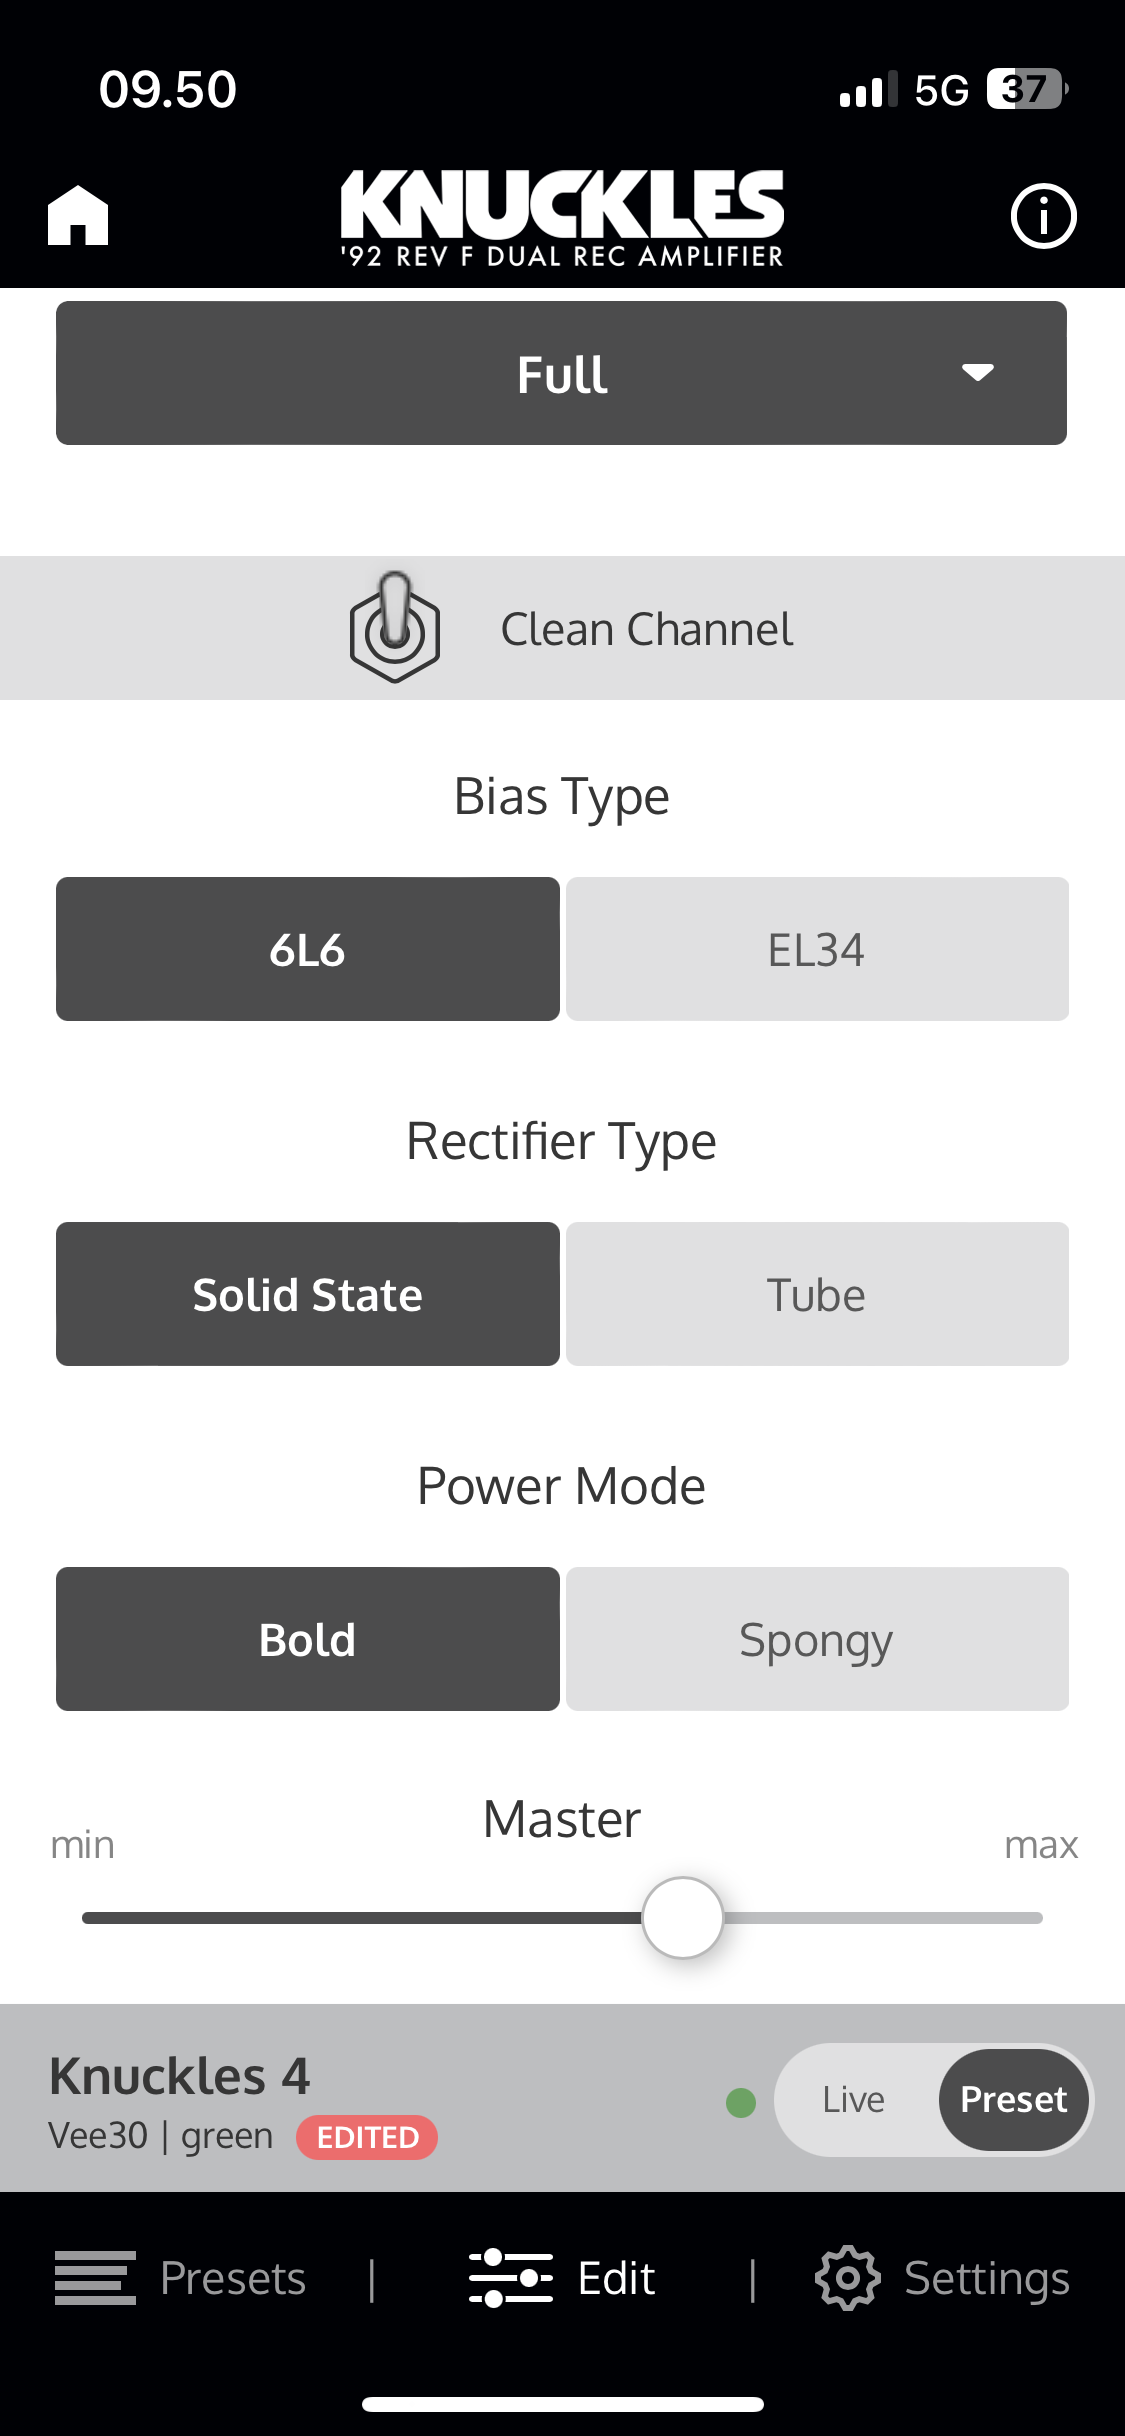This screenshot has width=1125, height=2436.
Task: Tap the green connection status dot
Action: pos(741,2102)
